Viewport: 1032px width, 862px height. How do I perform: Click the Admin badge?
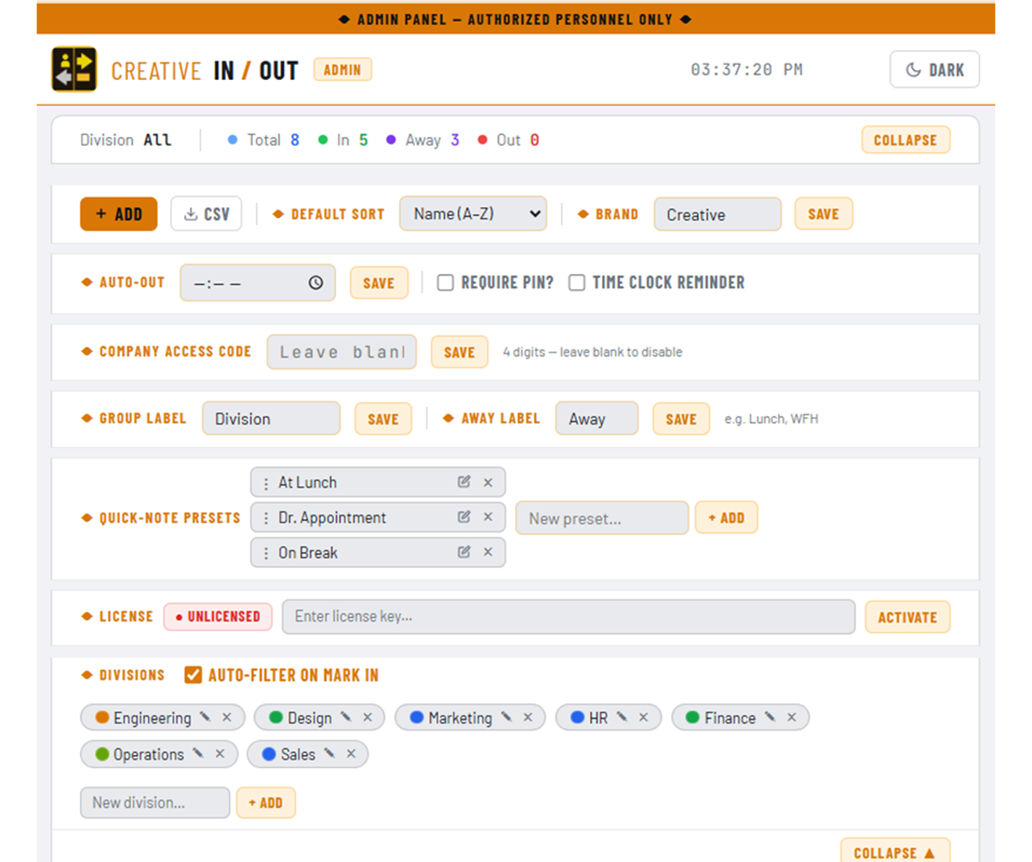[342, 70]
